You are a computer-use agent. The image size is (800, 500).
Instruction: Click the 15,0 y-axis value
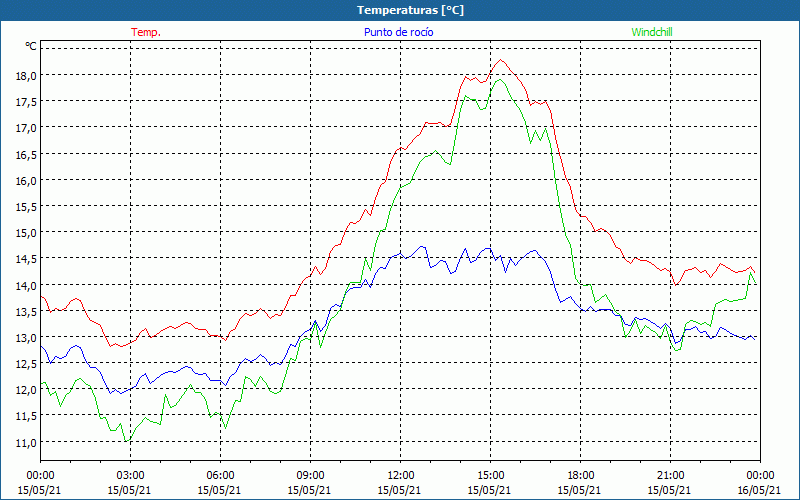(x=27, y=233)
